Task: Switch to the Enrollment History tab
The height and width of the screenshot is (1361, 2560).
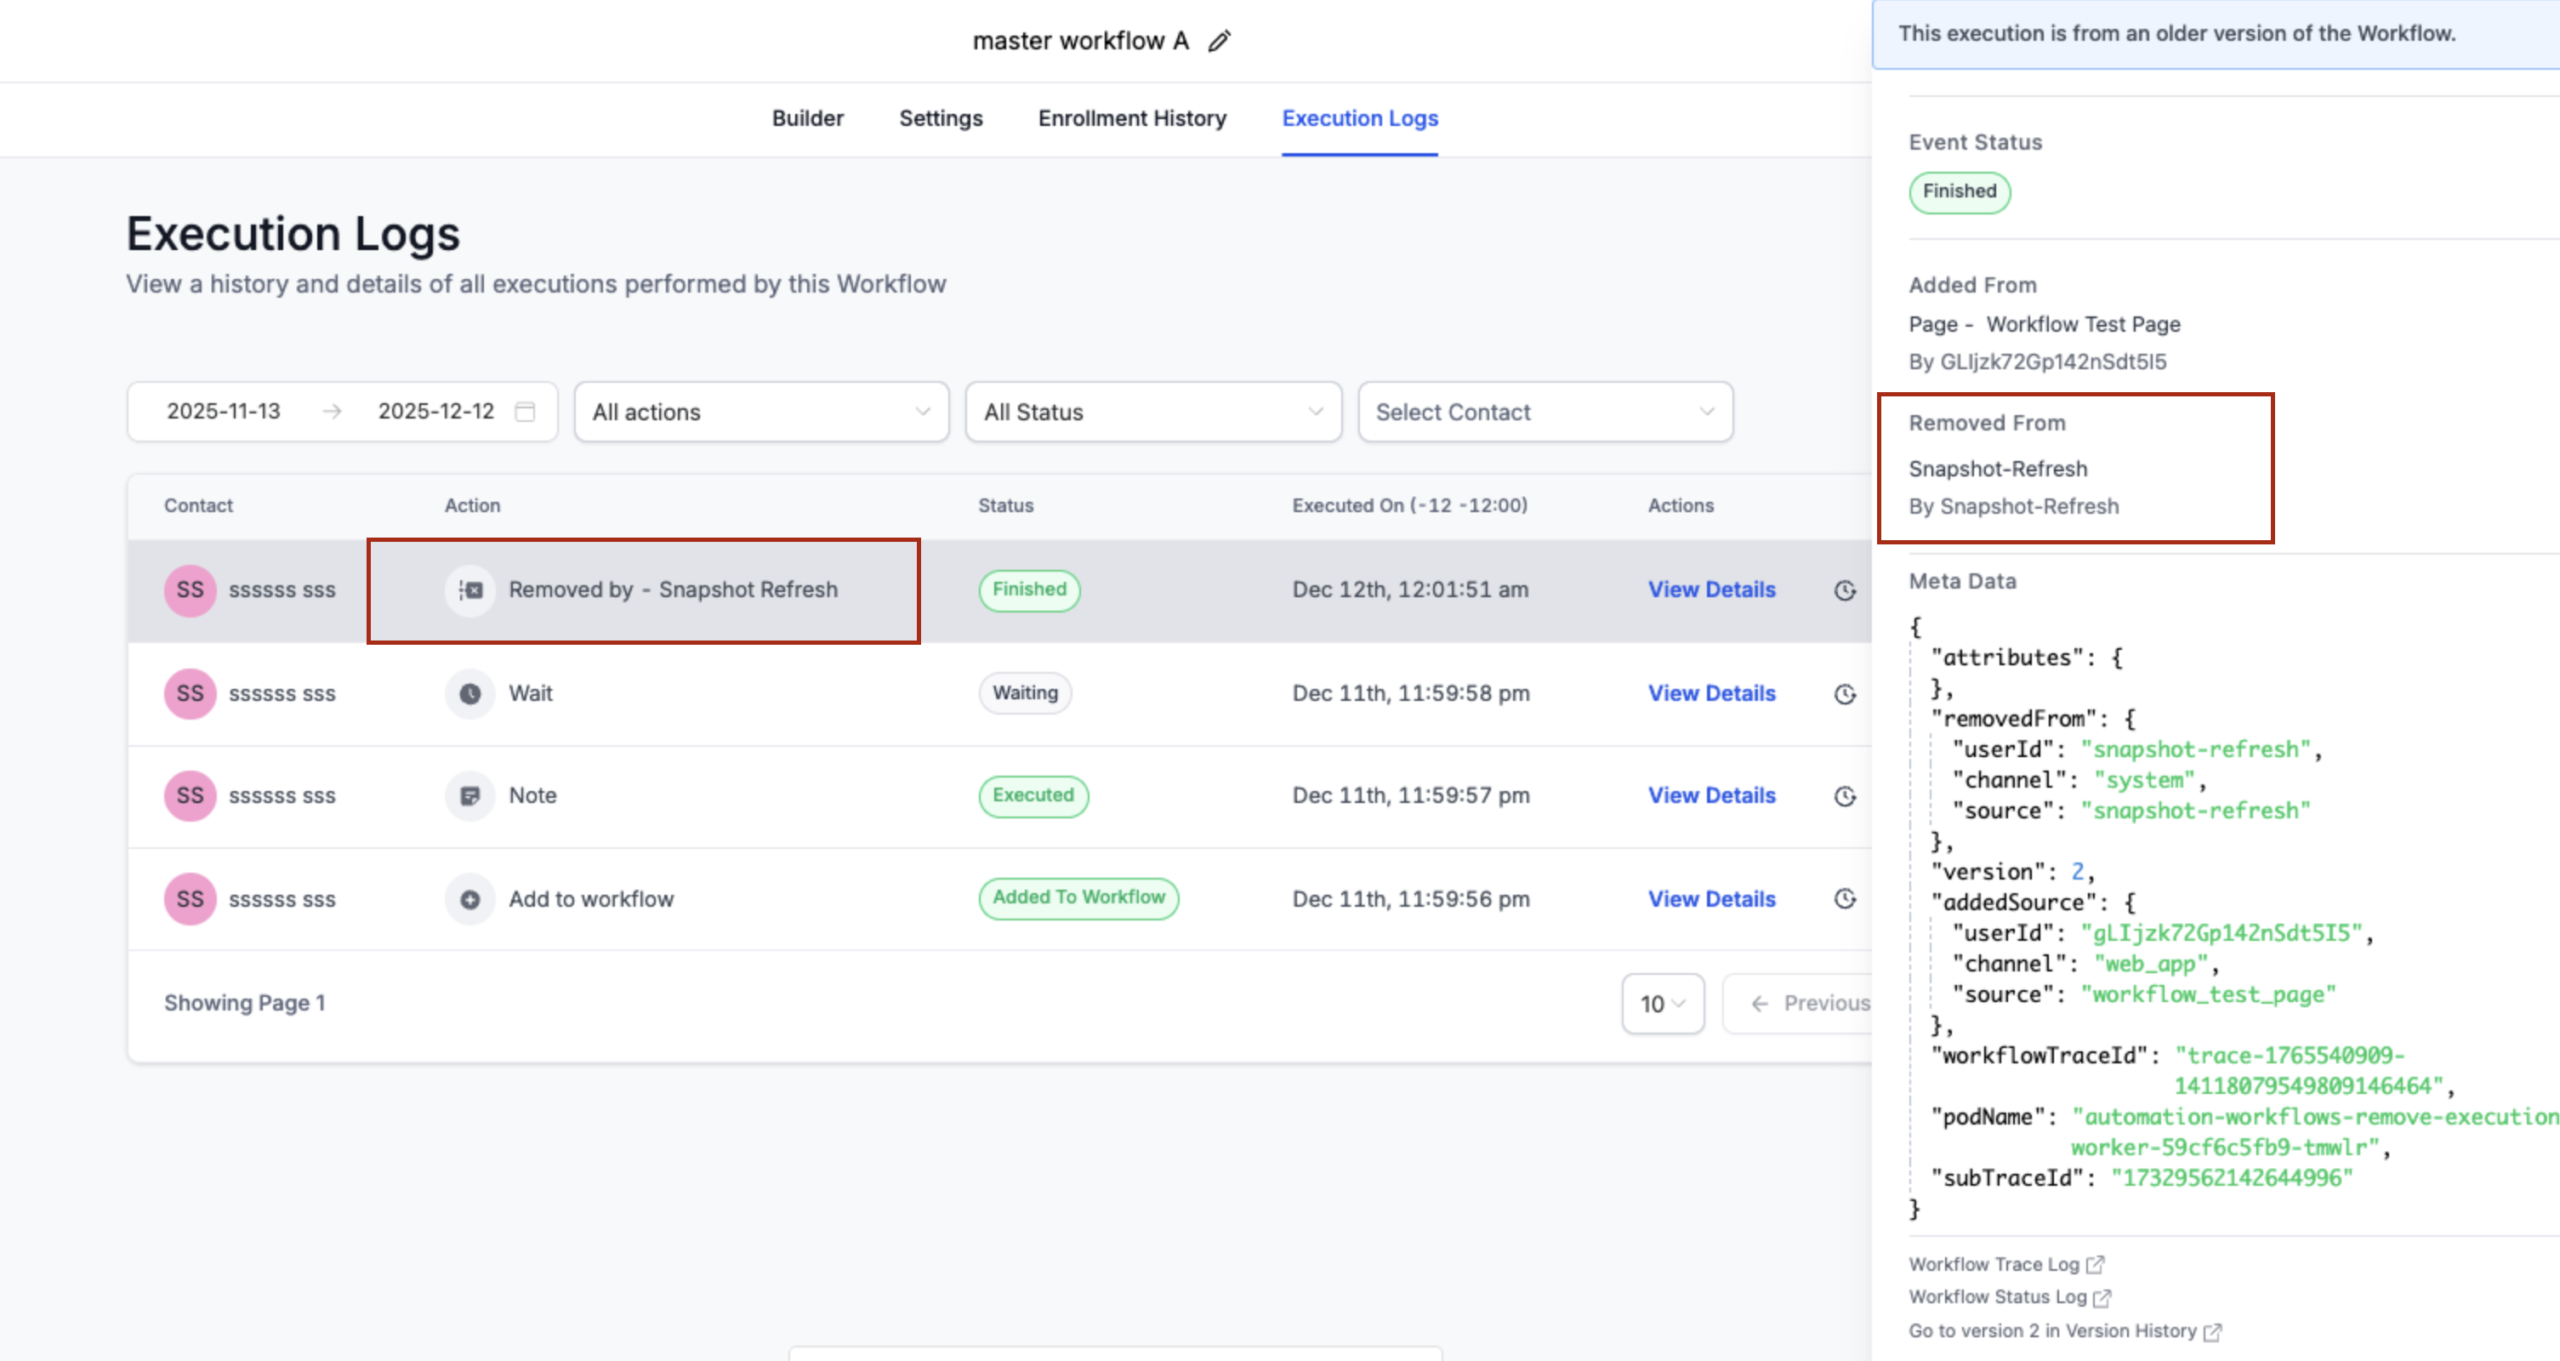Action: coord(1132,118)
